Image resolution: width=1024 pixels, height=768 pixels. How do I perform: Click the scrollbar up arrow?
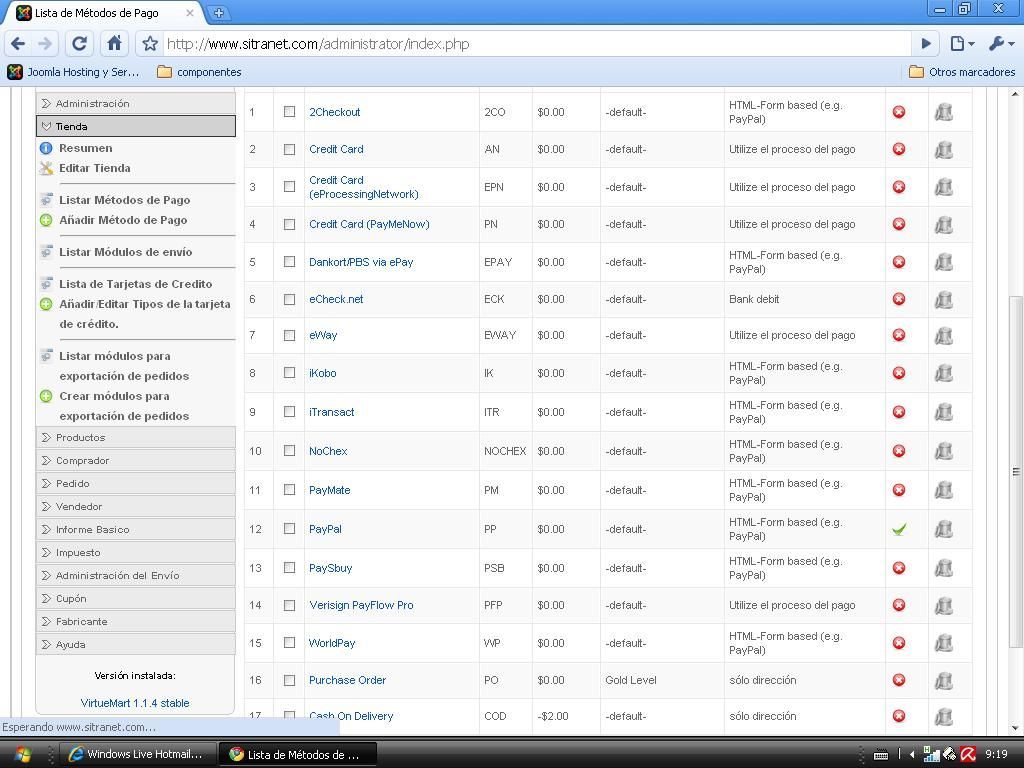click(x=1016, y=95)
